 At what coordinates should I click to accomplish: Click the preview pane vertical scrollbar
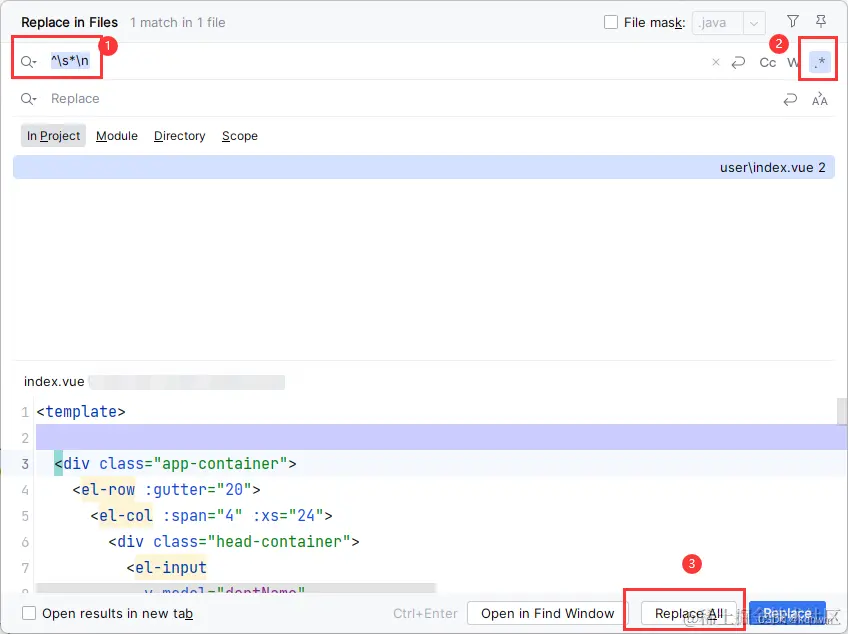point(842,412)
